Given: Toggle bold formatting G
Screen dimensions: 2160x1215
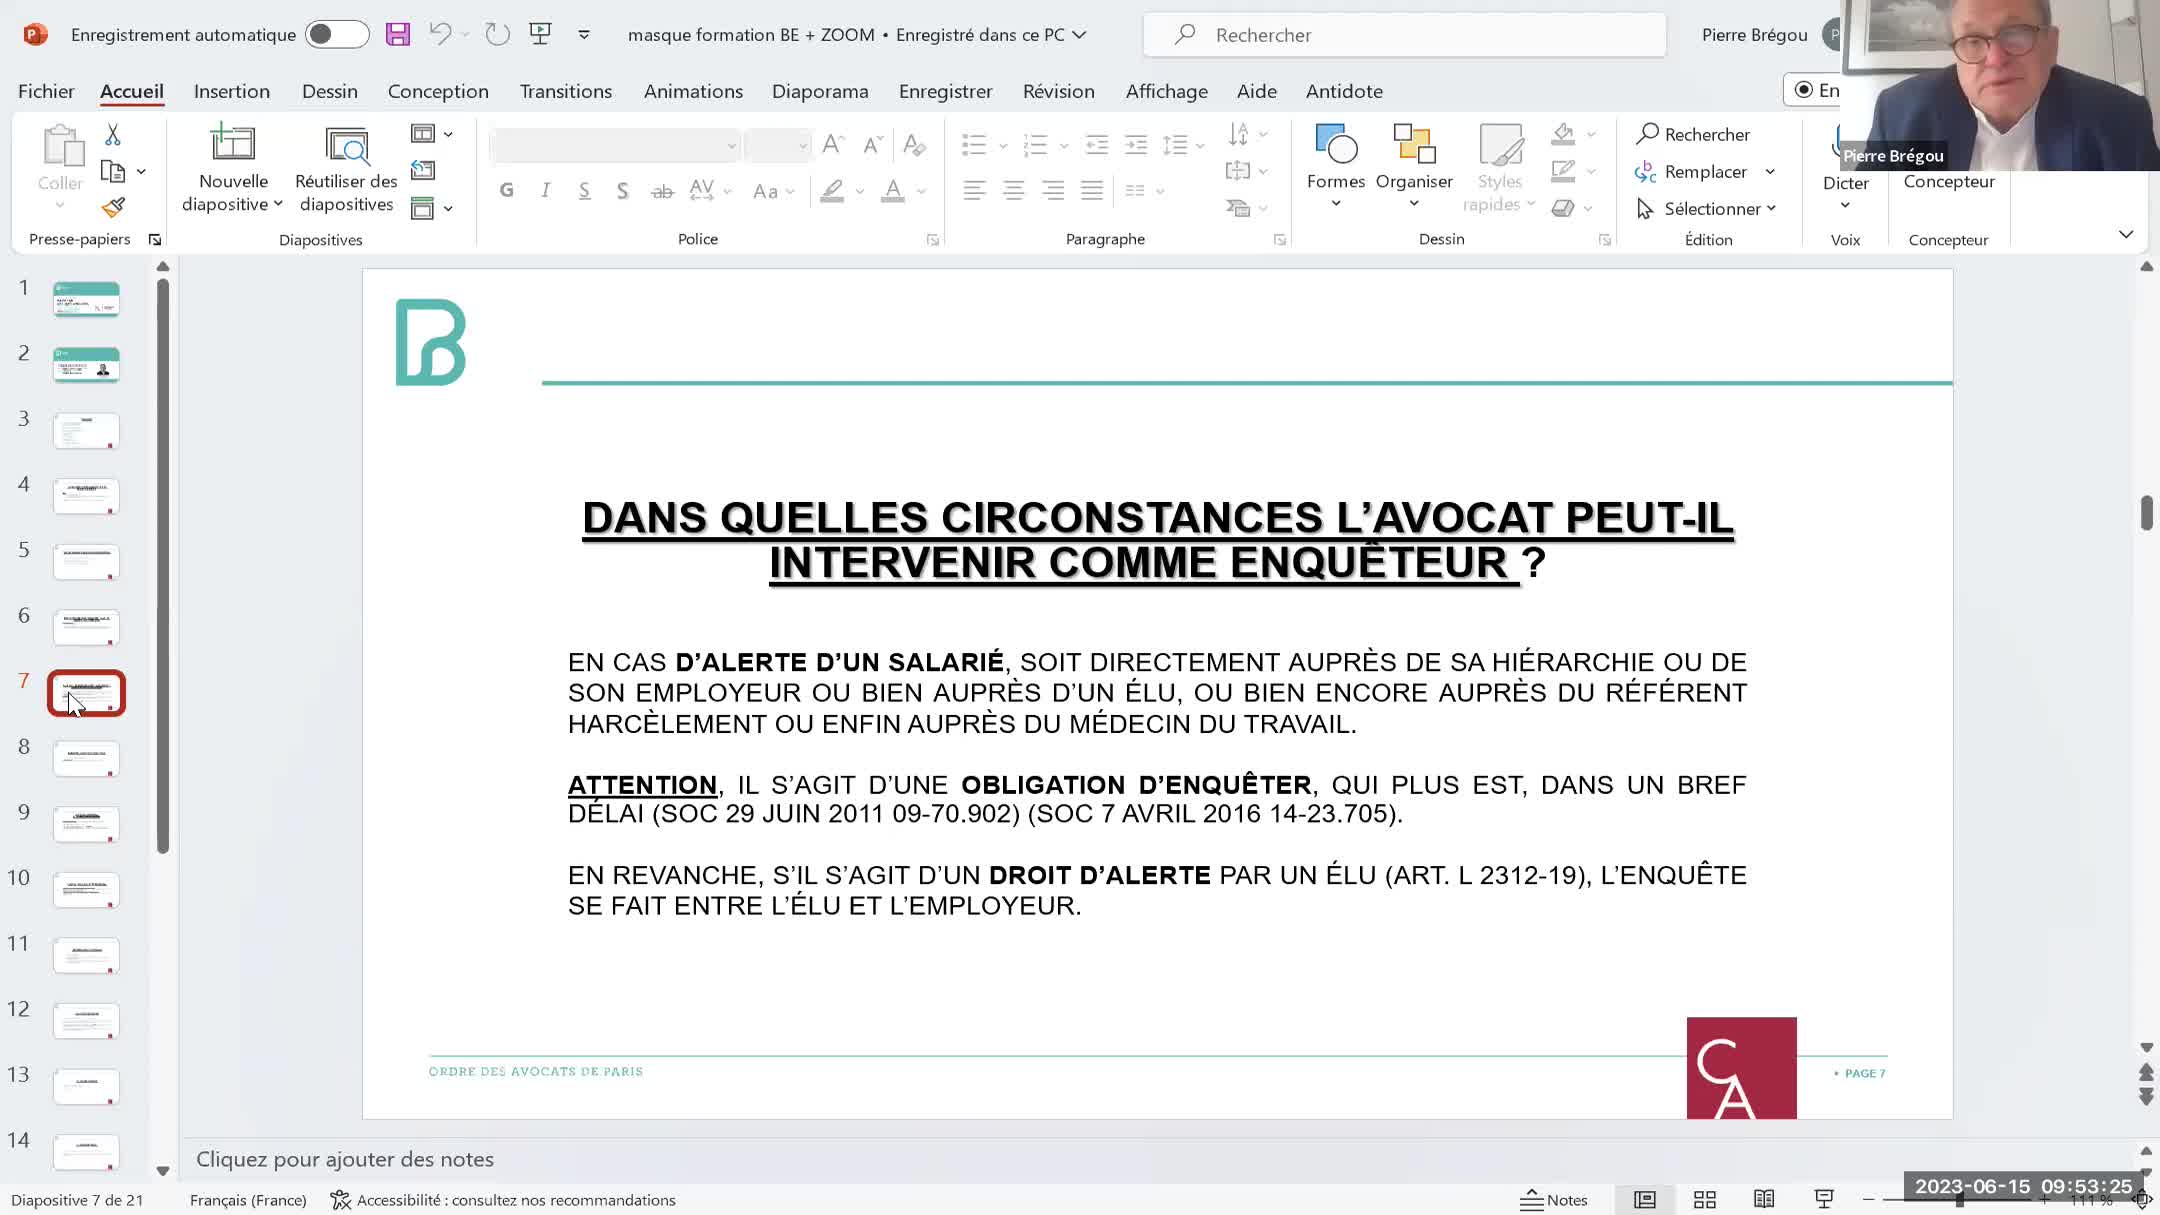Looking at the screenshot, I should click(507, 190).
